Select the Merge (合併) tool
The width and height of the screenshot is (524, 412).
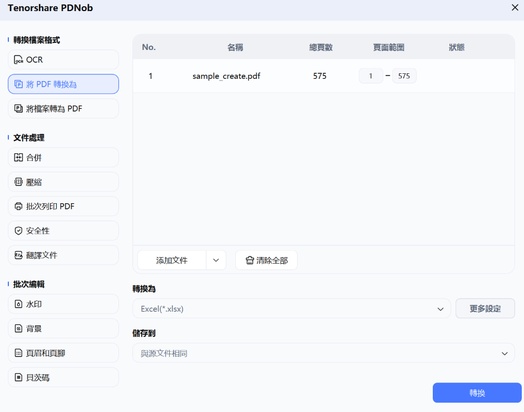click(x=63, y=157)
